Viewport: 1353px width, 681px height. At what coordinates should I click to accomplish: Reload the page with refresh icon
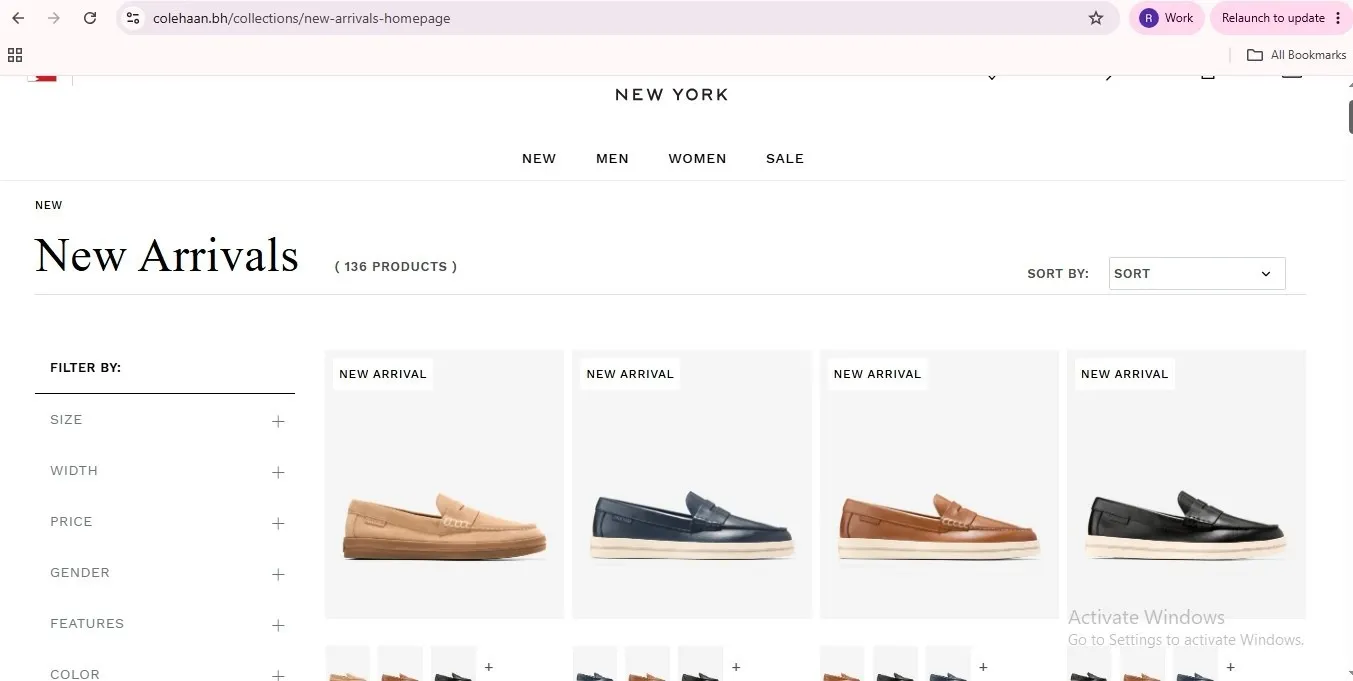pos(90,18)
